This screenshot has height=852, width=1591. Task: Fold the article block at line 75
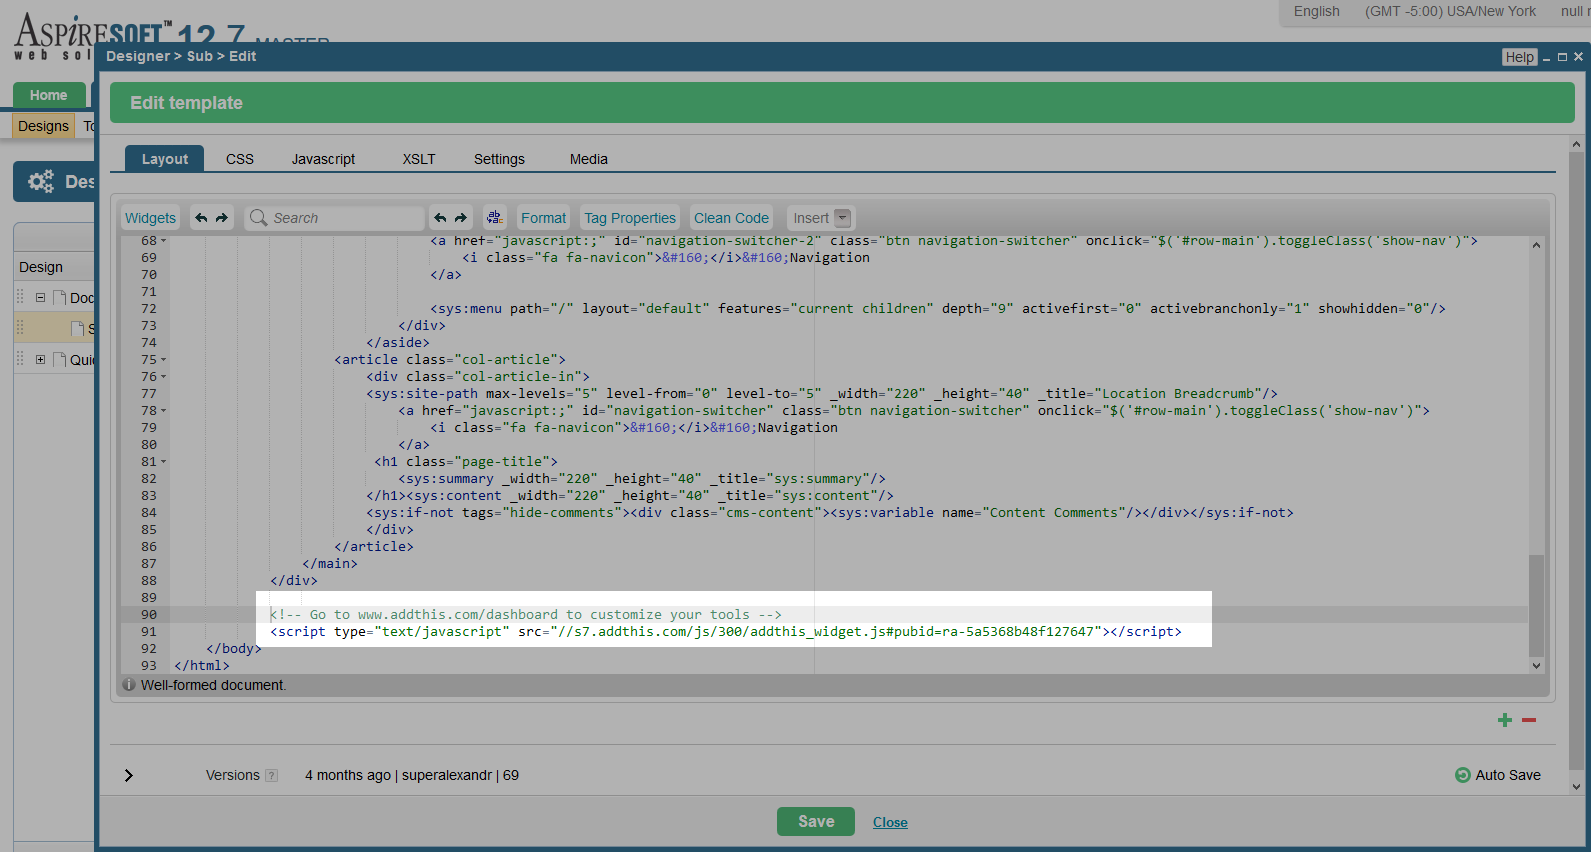tap(164, 360)
